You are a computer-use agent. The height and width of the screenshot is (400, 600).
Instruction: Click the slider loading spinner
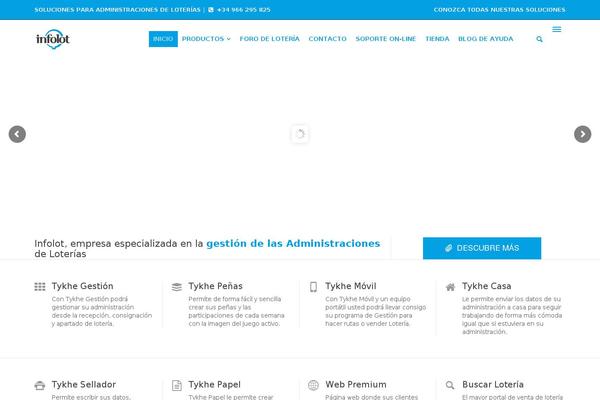click(x=300, y=134)
